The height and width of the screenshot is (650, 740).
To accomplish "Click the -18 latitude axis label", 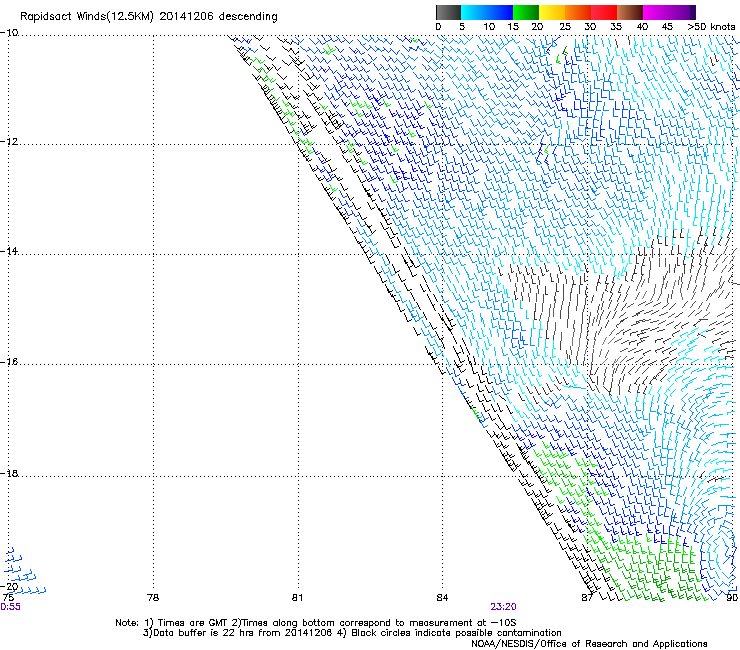I will 9,473.
